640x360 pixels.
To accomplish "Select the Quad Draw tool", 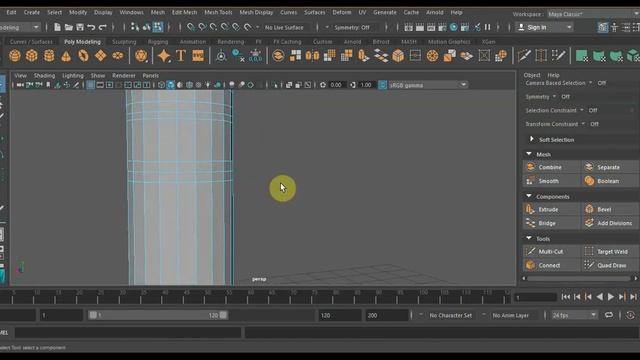I will point(609,265).
